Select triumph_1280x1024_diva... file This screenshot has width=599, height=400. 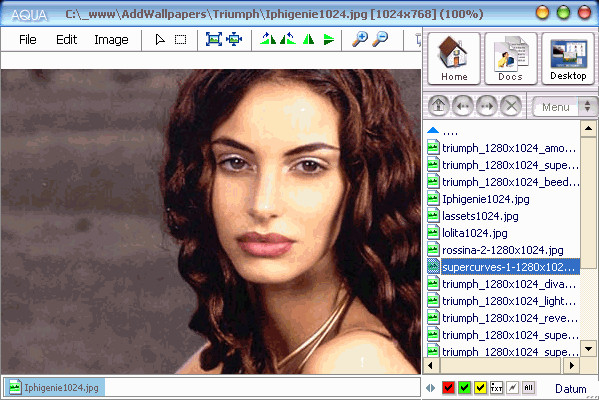(509, 284)
